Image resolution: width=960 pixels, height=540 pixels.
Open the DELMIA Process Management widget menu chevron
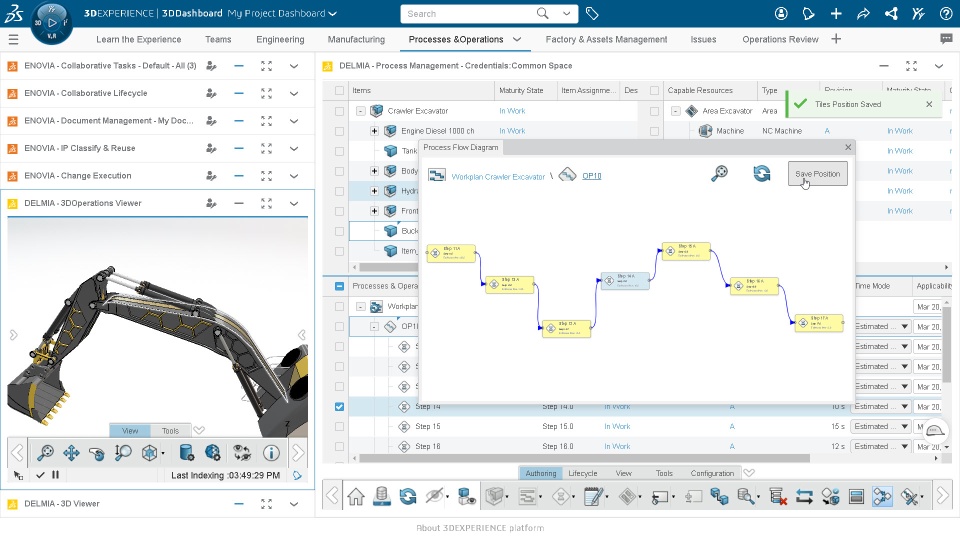click(x=939, y=66)
